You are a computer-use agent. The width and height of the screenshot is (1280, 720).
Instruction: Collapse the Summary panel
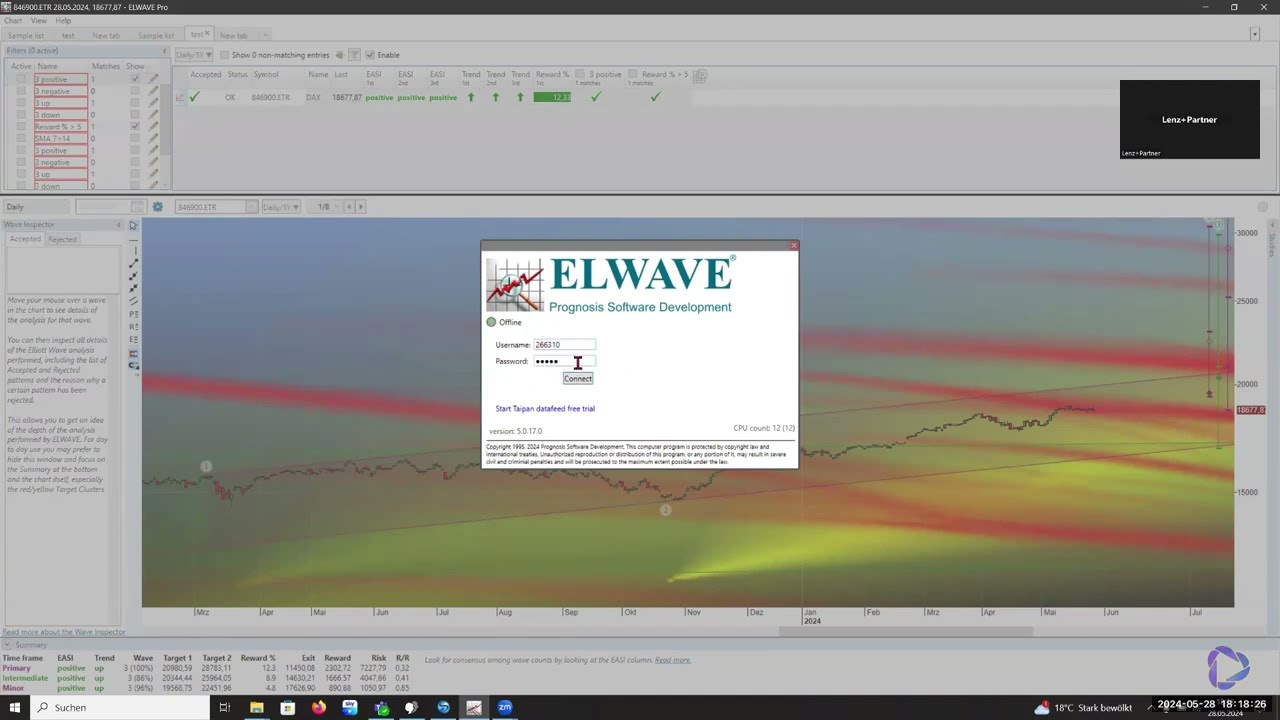[x=7, y=645]
